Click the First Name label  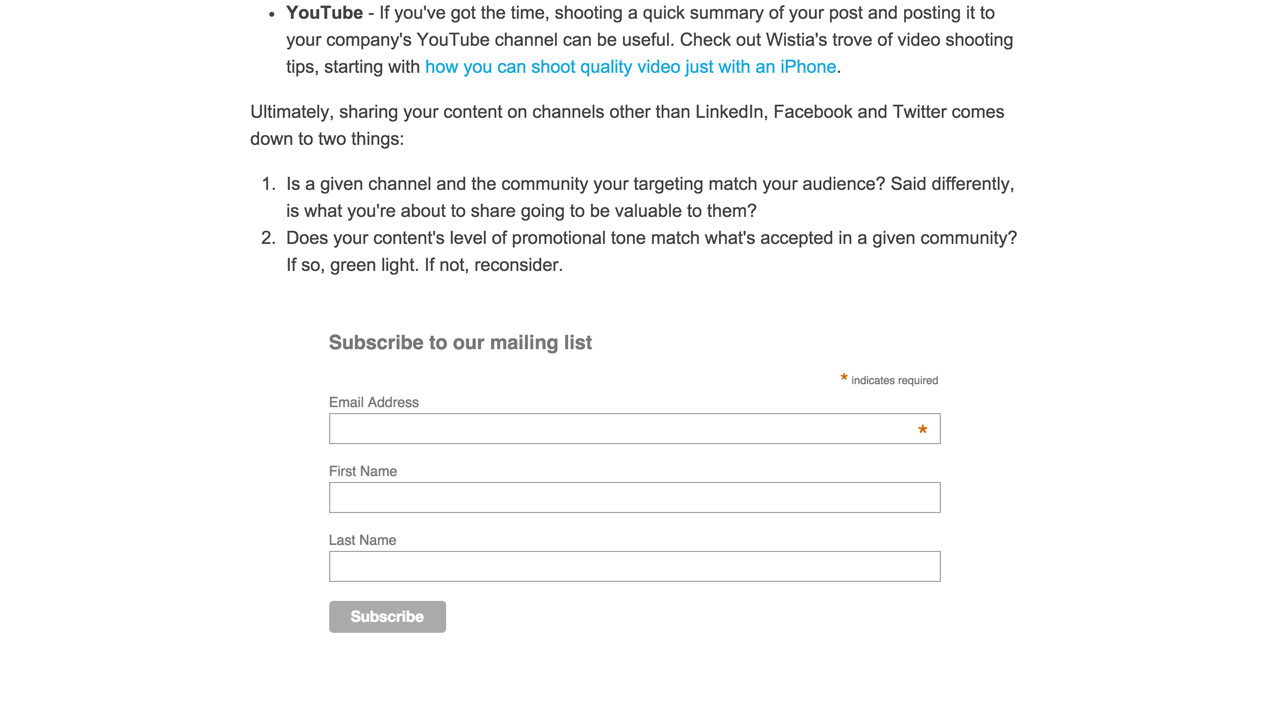point(363,471)
